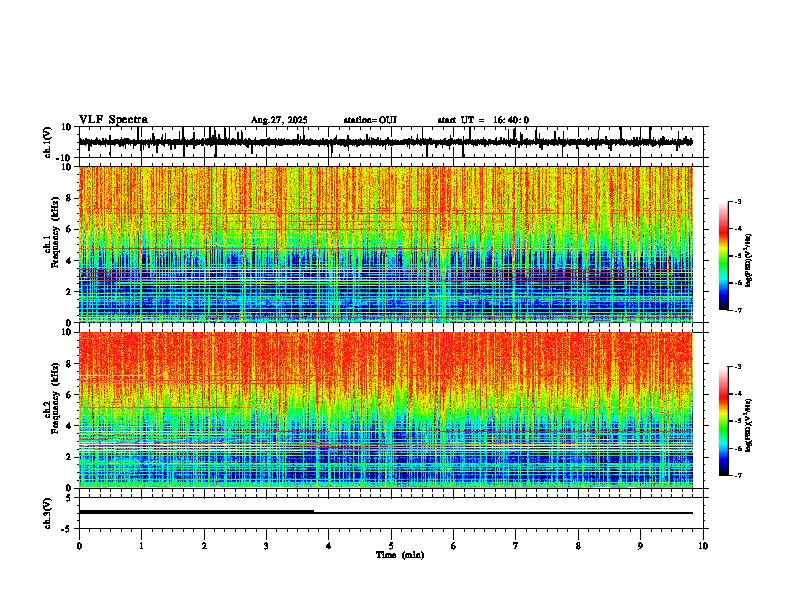Click time axis tick label "2"
The width and height of the screenshot is (792, 612).
click(x=204, y=546)
